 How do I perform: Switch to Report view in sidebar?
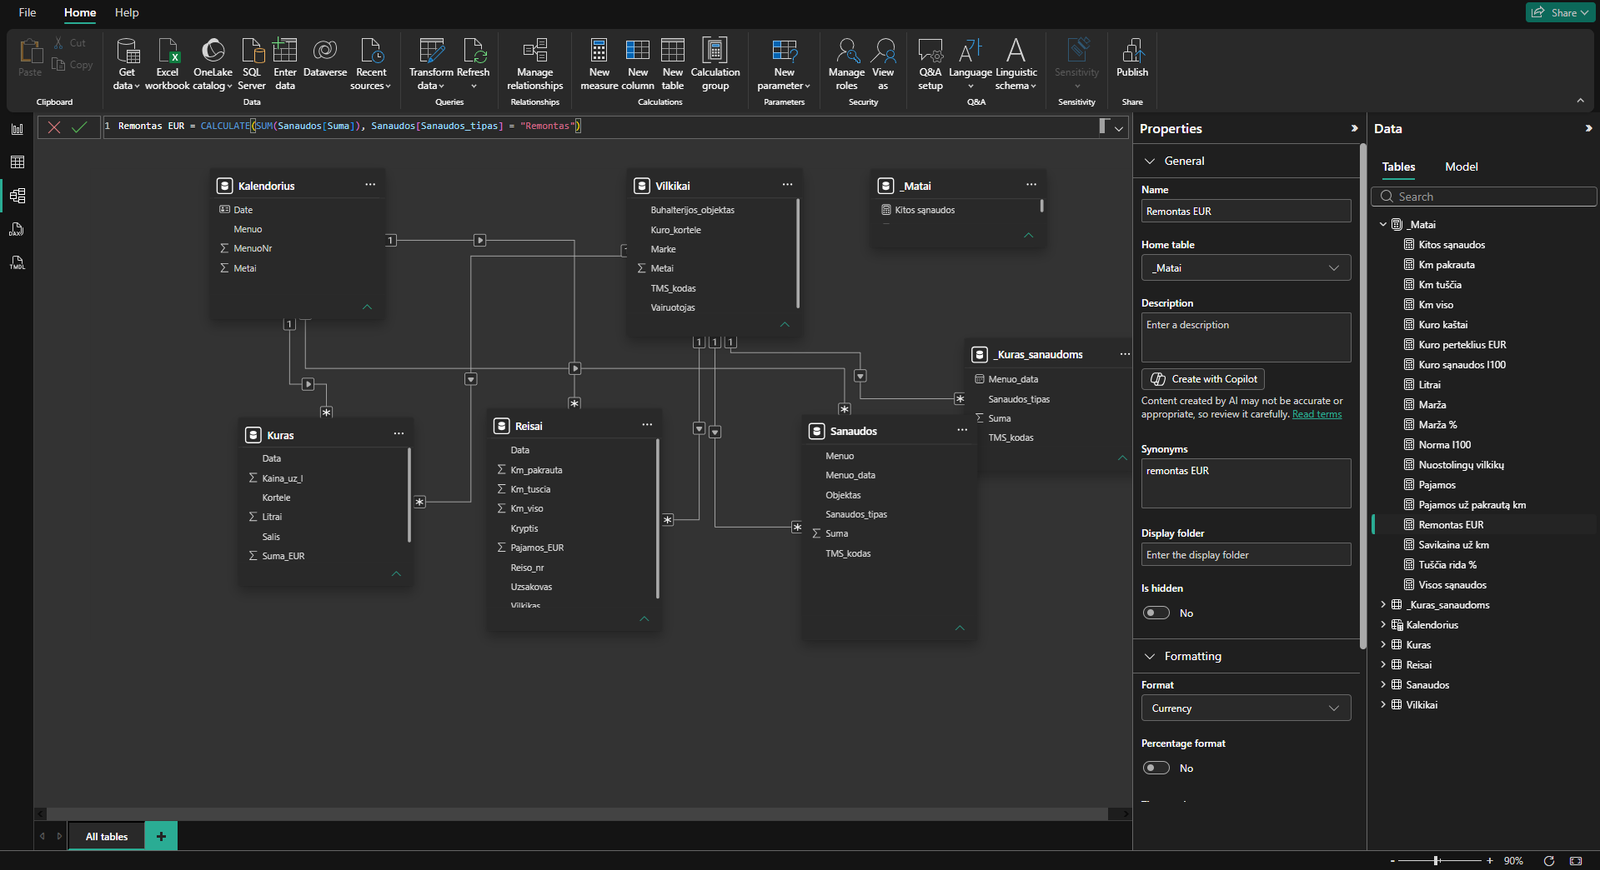[x=17, y=128]
